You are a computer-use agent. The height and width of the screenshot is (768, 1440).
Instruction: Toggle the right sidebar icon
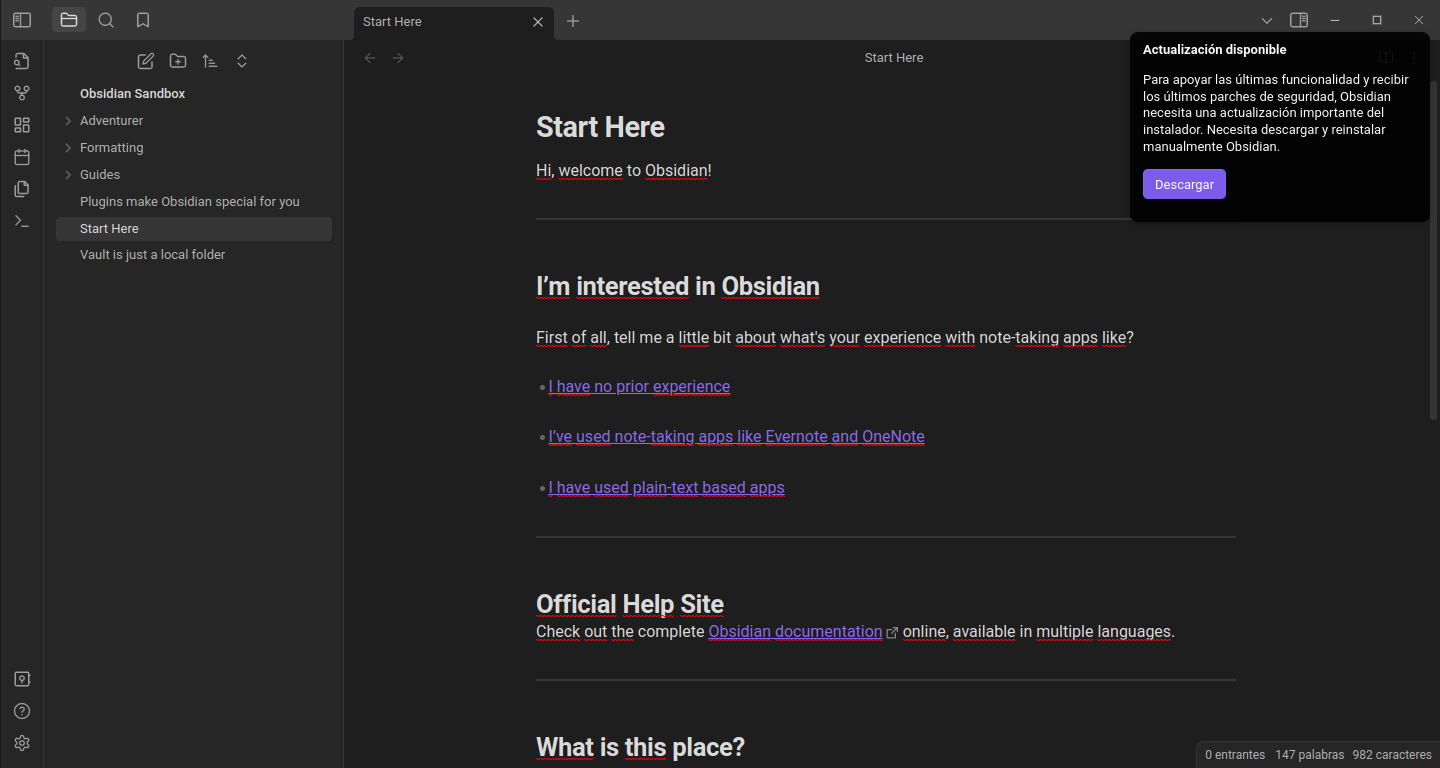[1299, 20]
